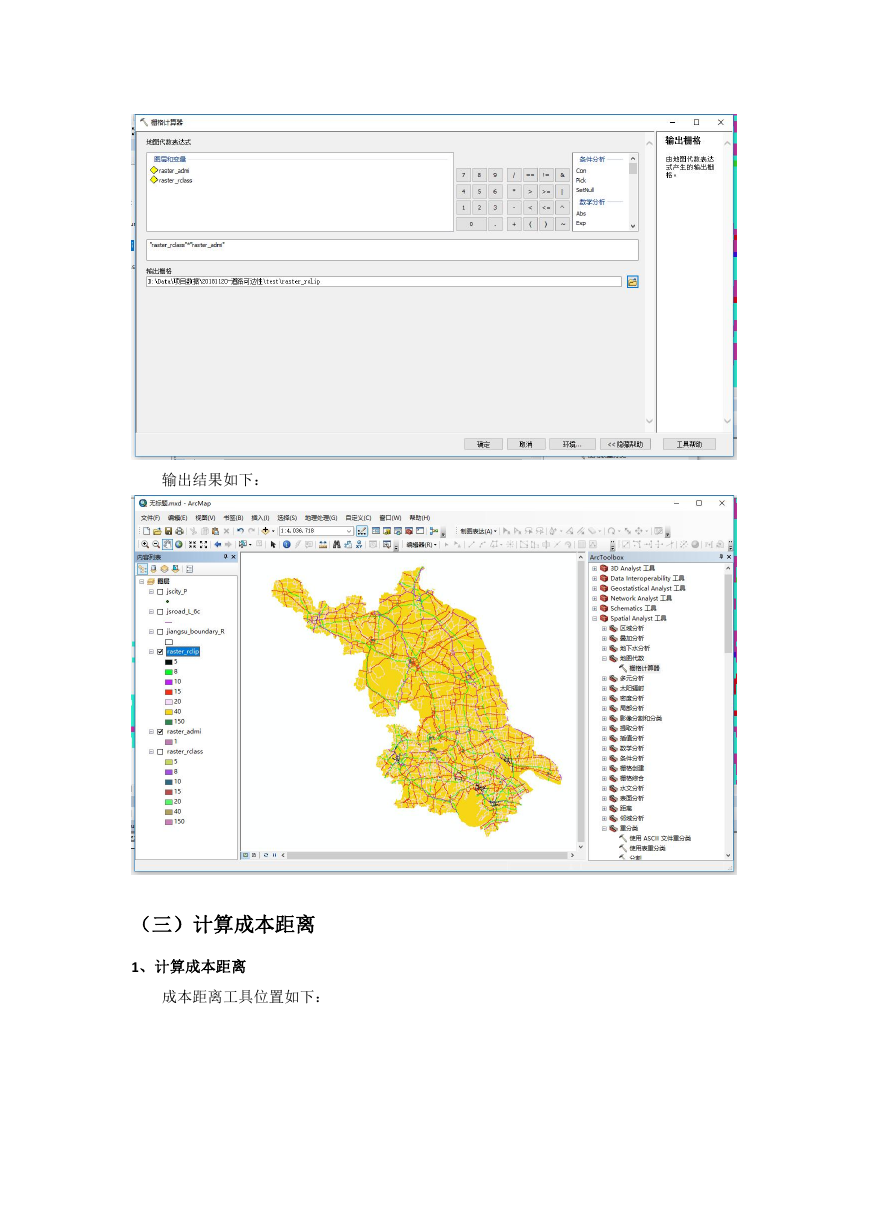869x1228 pixels.
Task: Click the browse folder icon beside output raster path
Action: pyautogui.click(x=632, y=282)
